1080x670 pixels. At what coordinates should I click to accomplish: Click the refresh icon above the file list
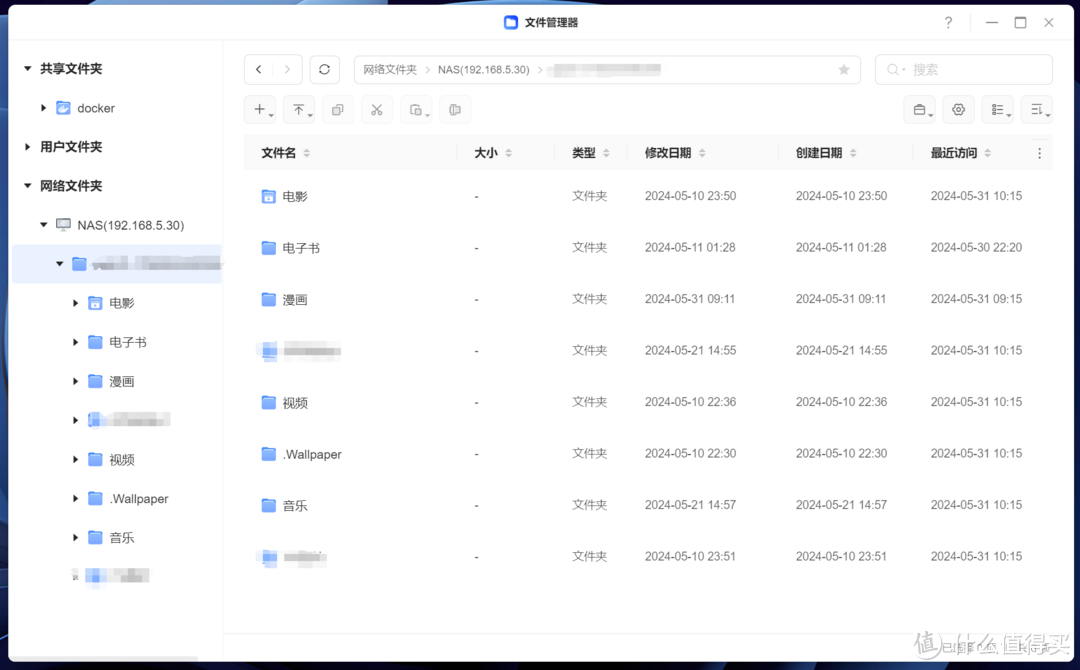click(324, 69)
